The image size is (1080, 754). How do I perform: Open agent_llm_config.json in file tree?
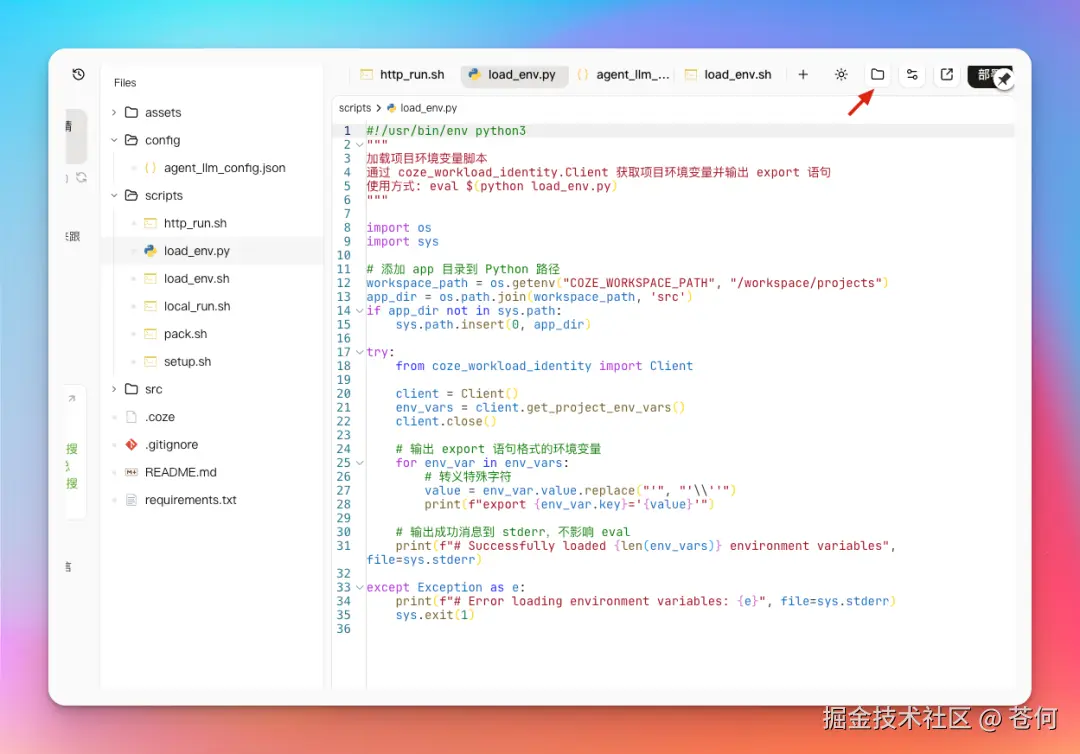(225, 167)
